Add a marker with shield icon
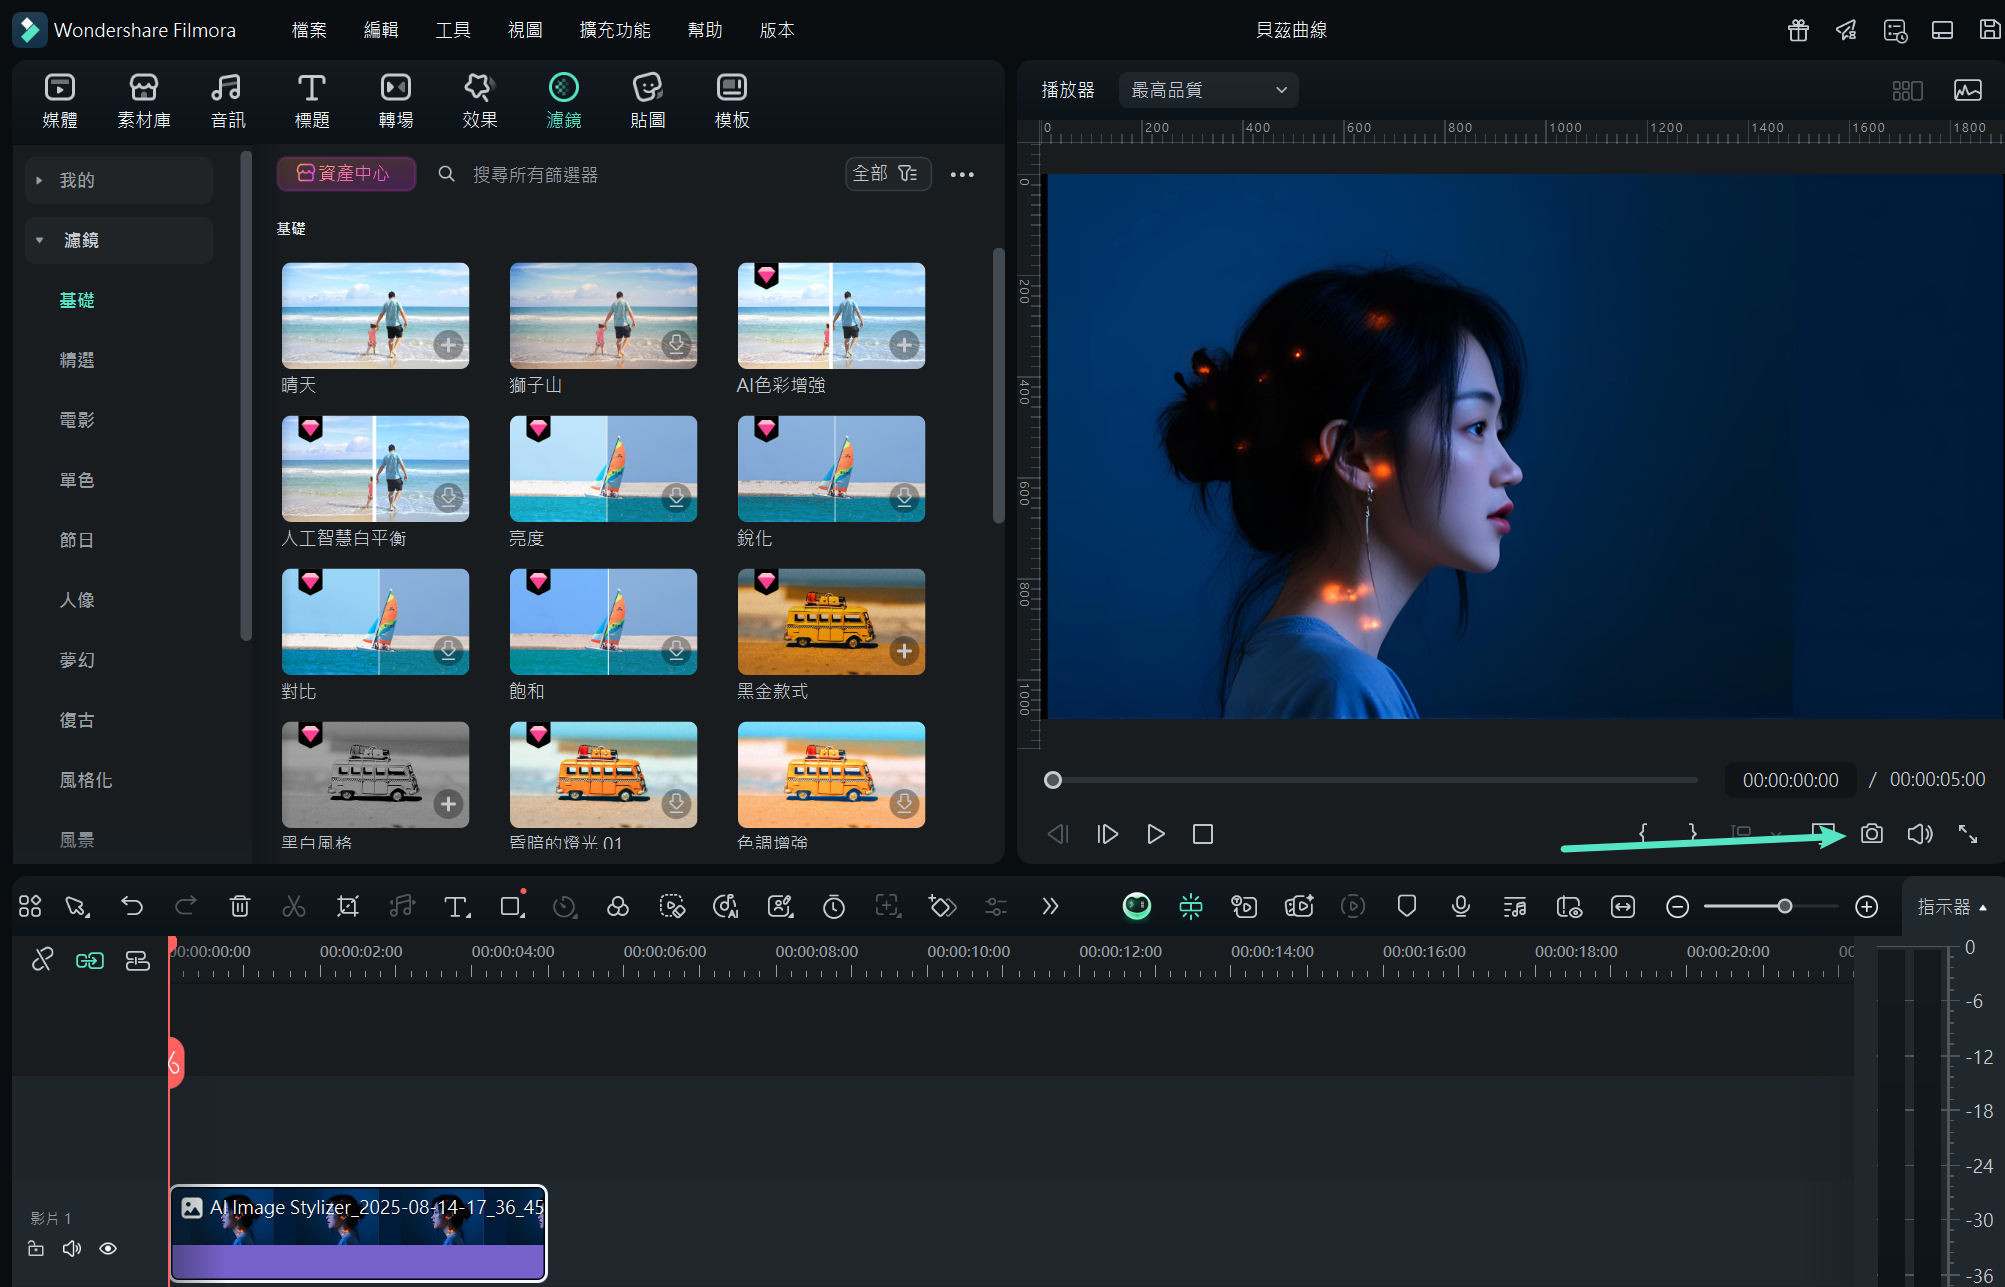 pyautogui.click(x=1407, y=906)
